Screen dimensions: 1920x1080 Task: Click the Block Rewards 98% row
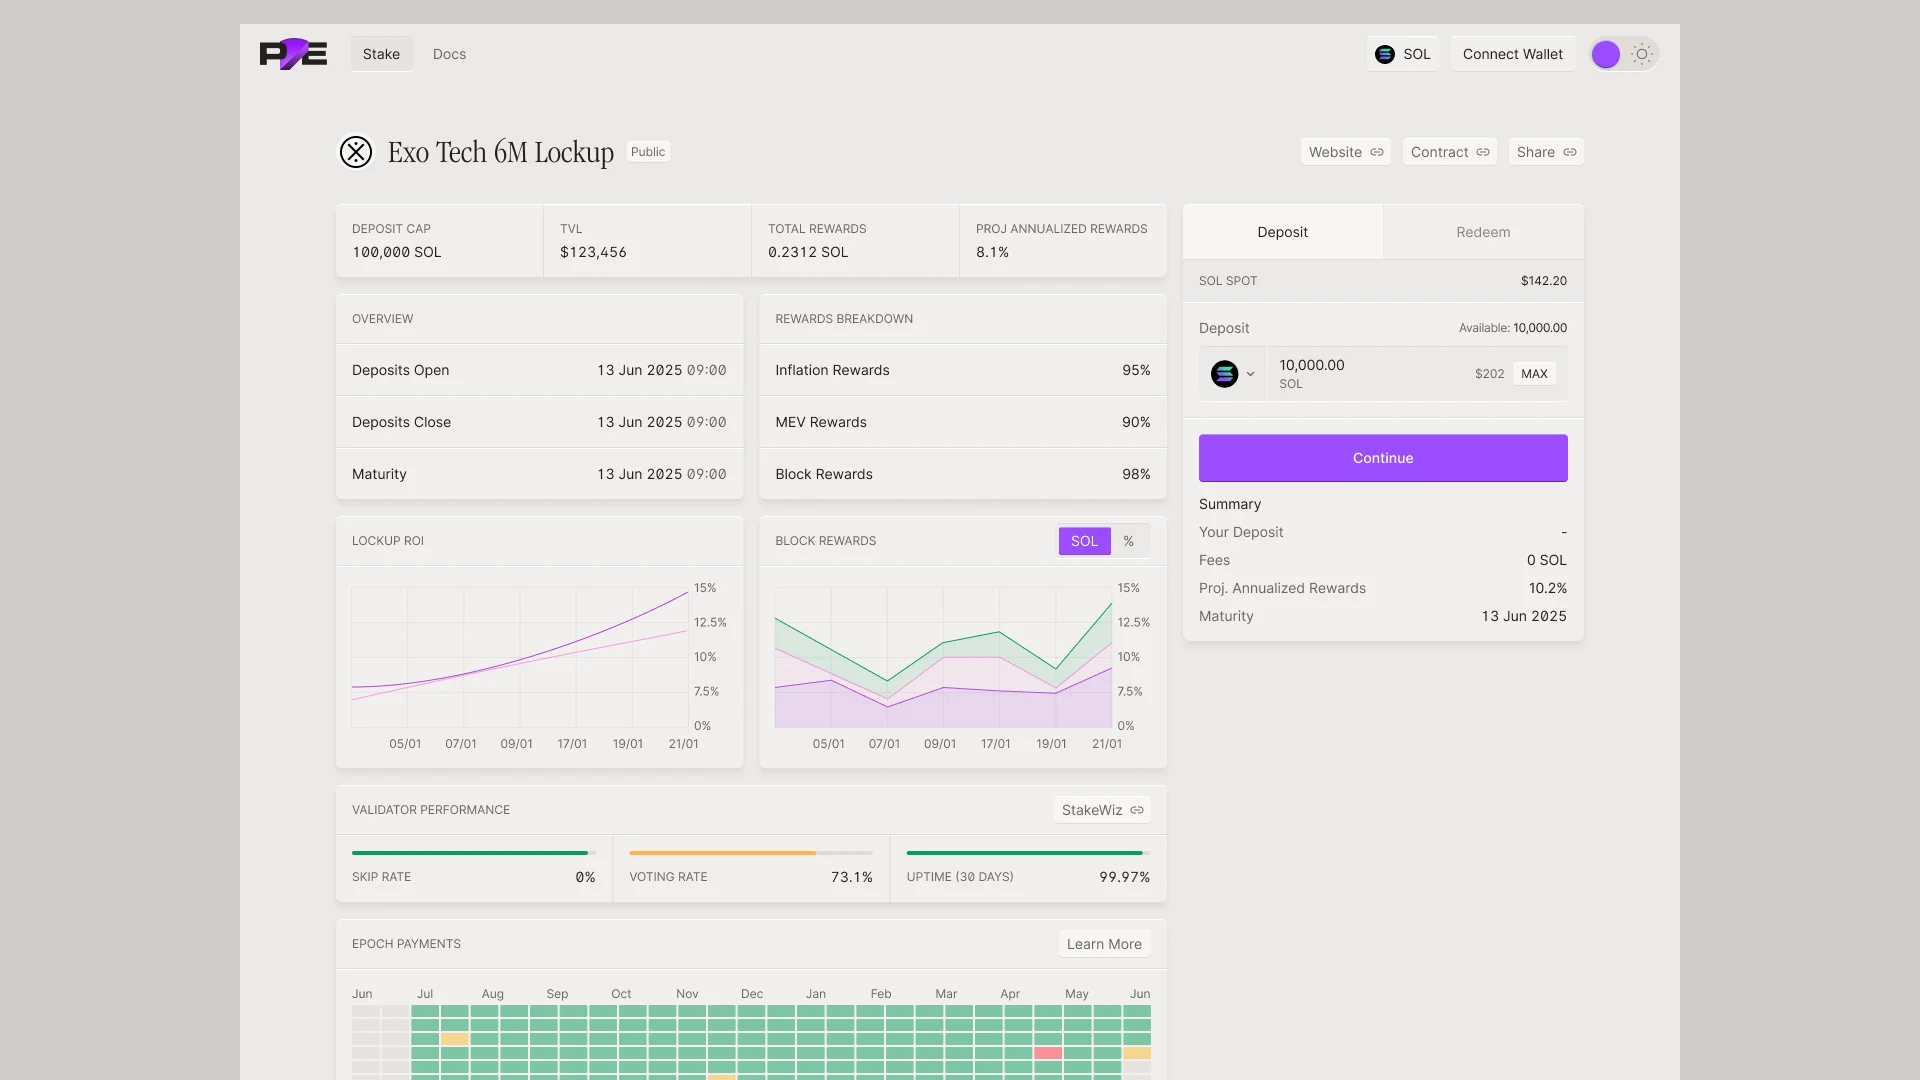[963, 474]
